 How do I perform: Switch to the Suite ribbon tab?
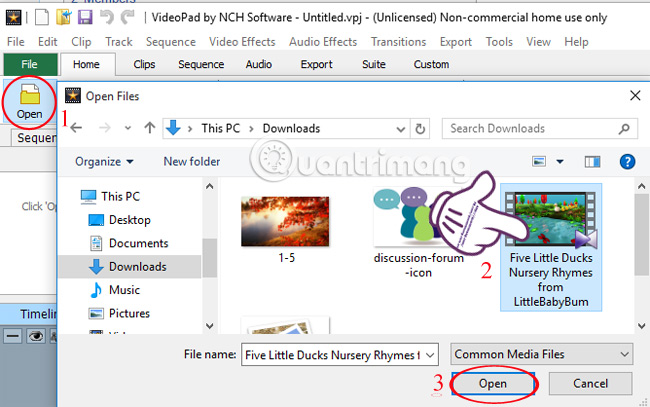374,64
